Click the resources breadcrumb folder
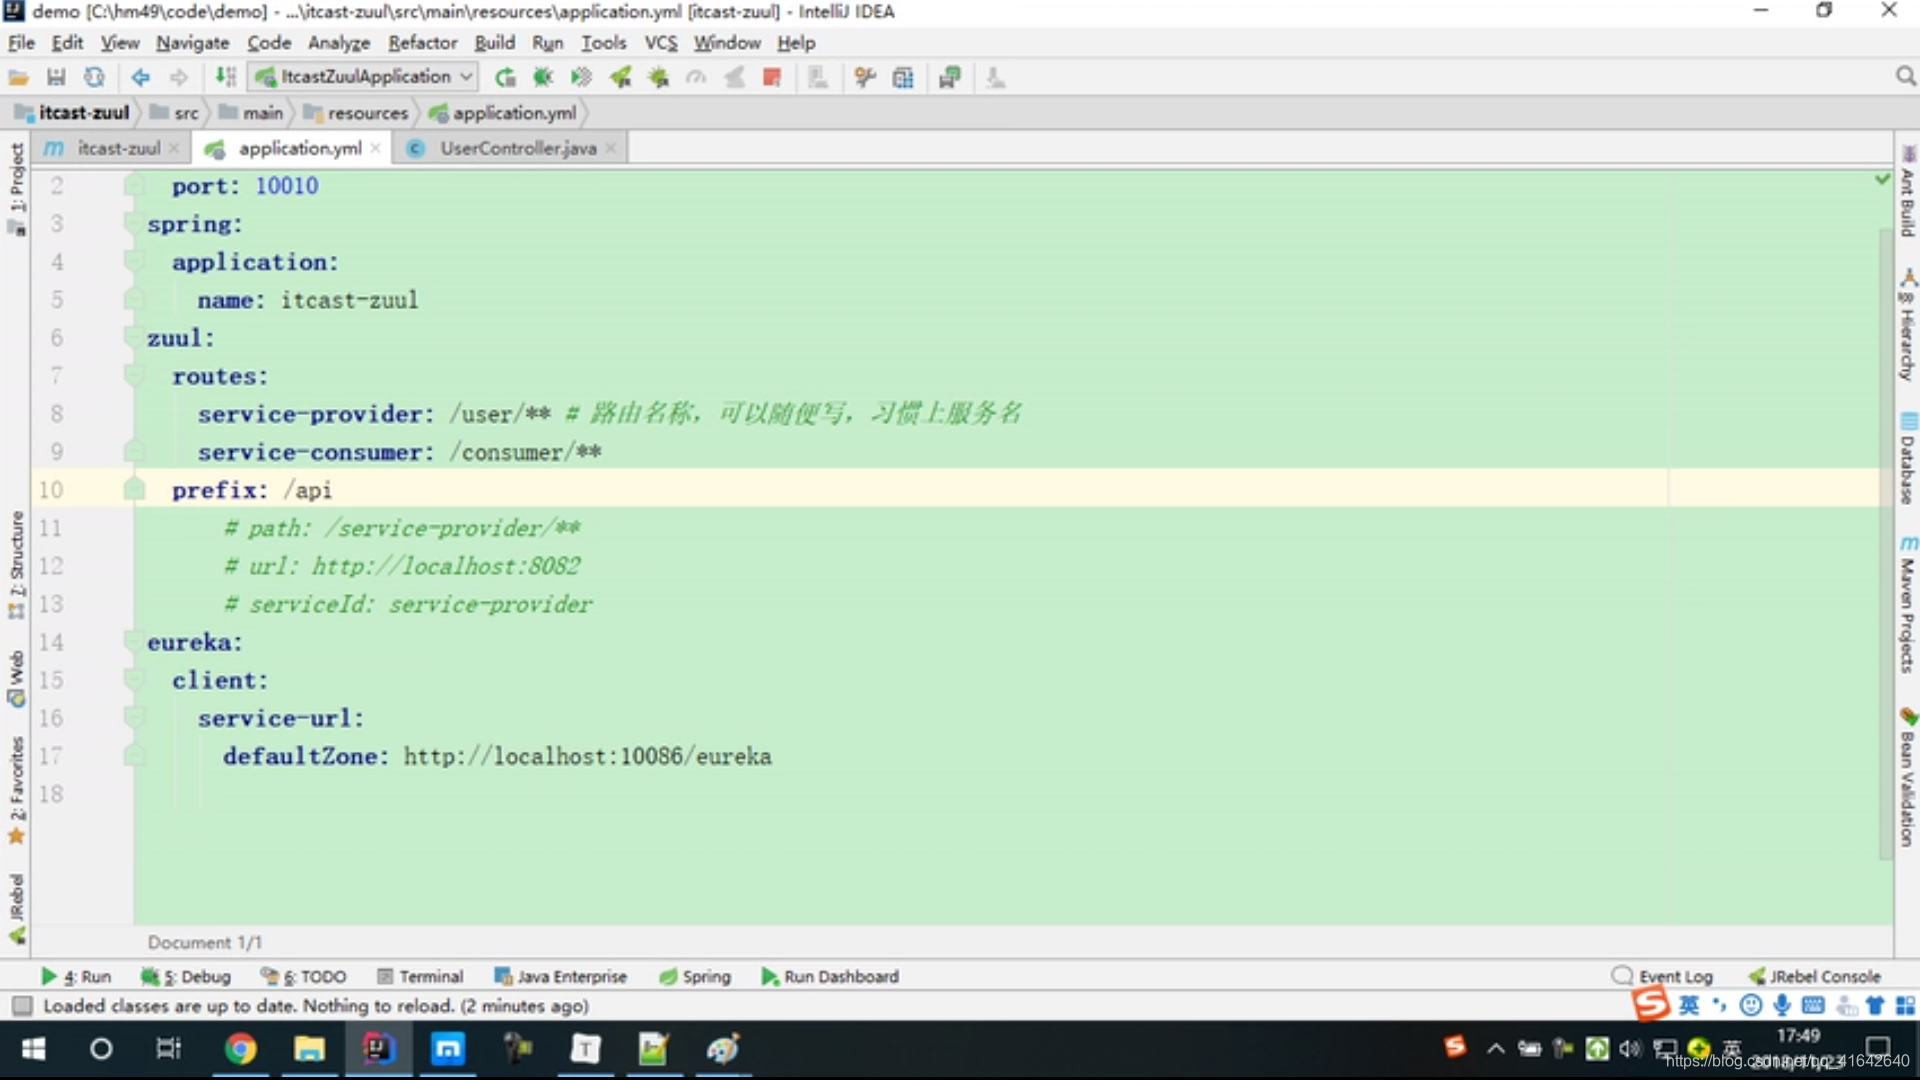 (x=356, y=113)
